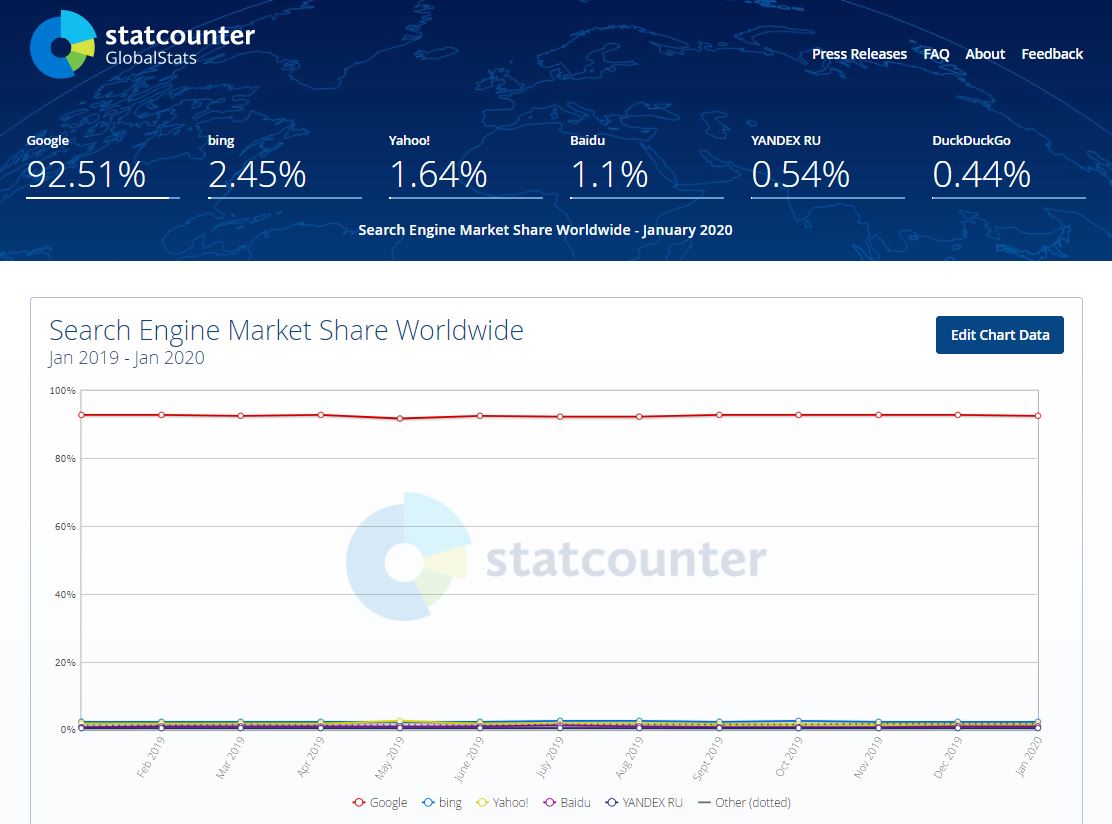Click the statcounter GlobalStats logo
This screenshot has width=1112, height=824.
(x=142, y=45)
